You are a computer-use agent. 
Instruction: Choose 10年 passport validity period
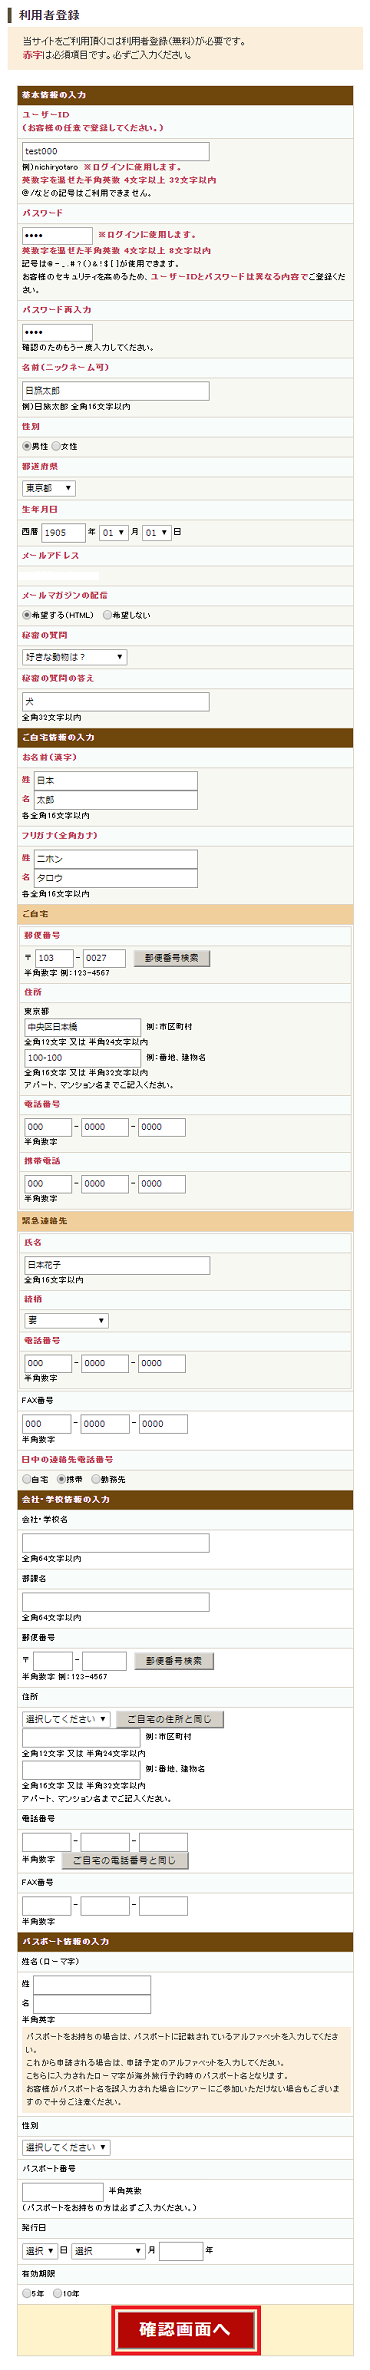[58, 2294]
